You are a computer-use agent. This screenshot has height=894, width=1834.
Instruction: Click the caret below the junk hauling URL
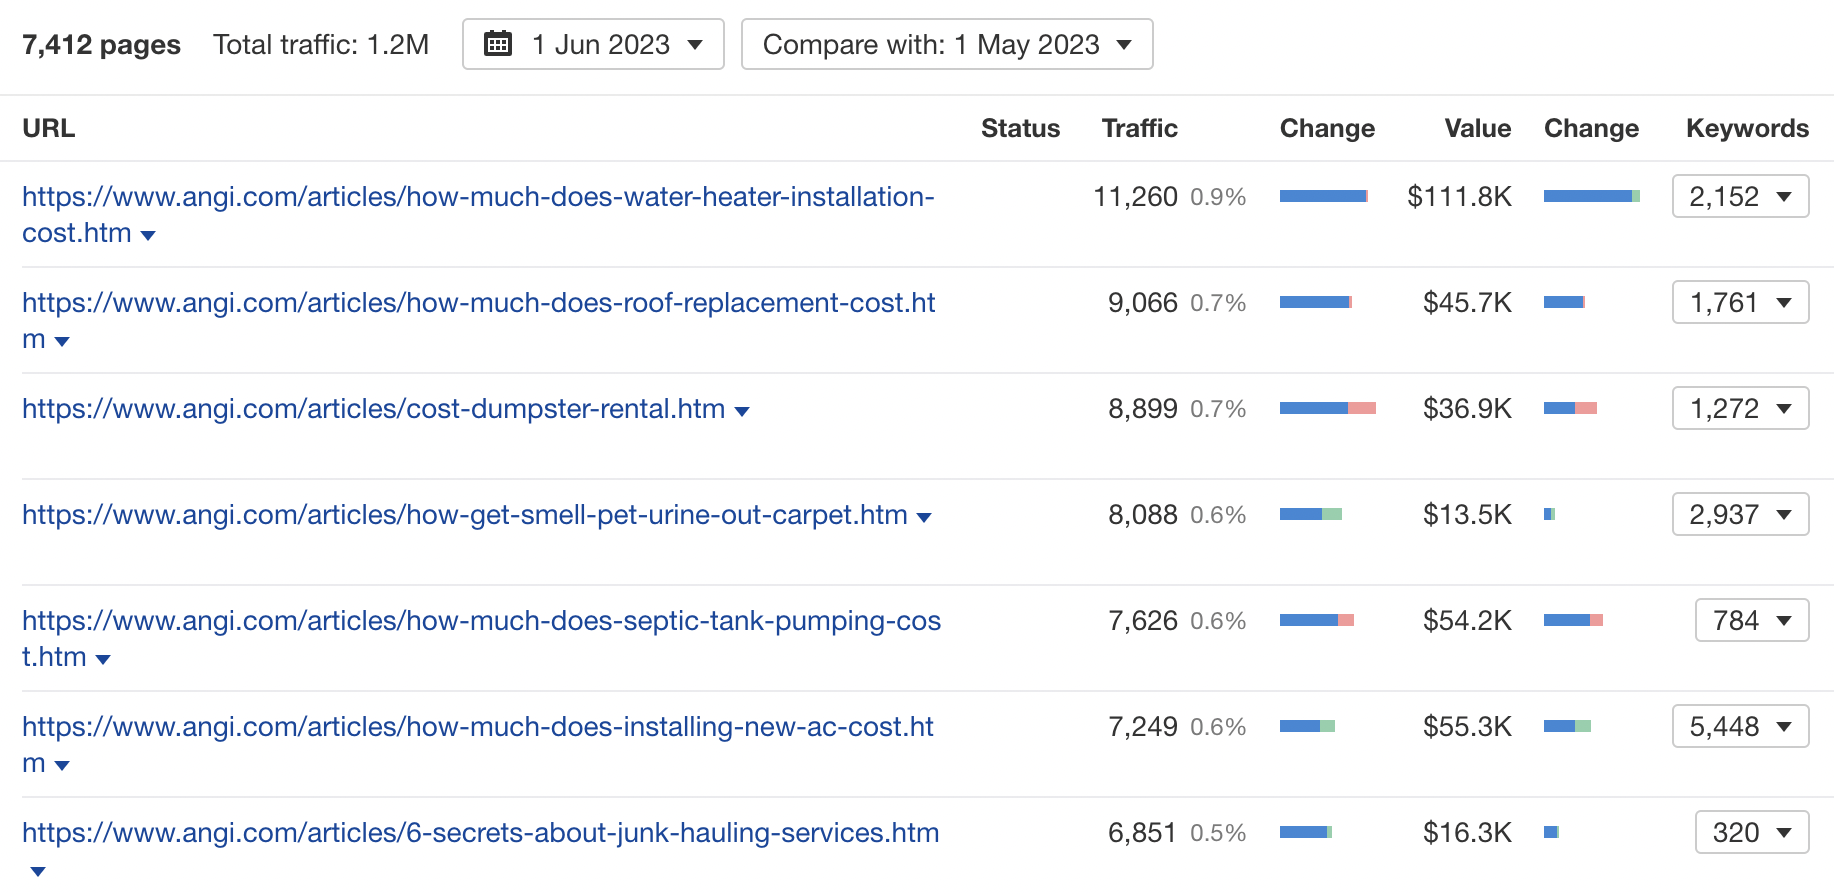38,872
